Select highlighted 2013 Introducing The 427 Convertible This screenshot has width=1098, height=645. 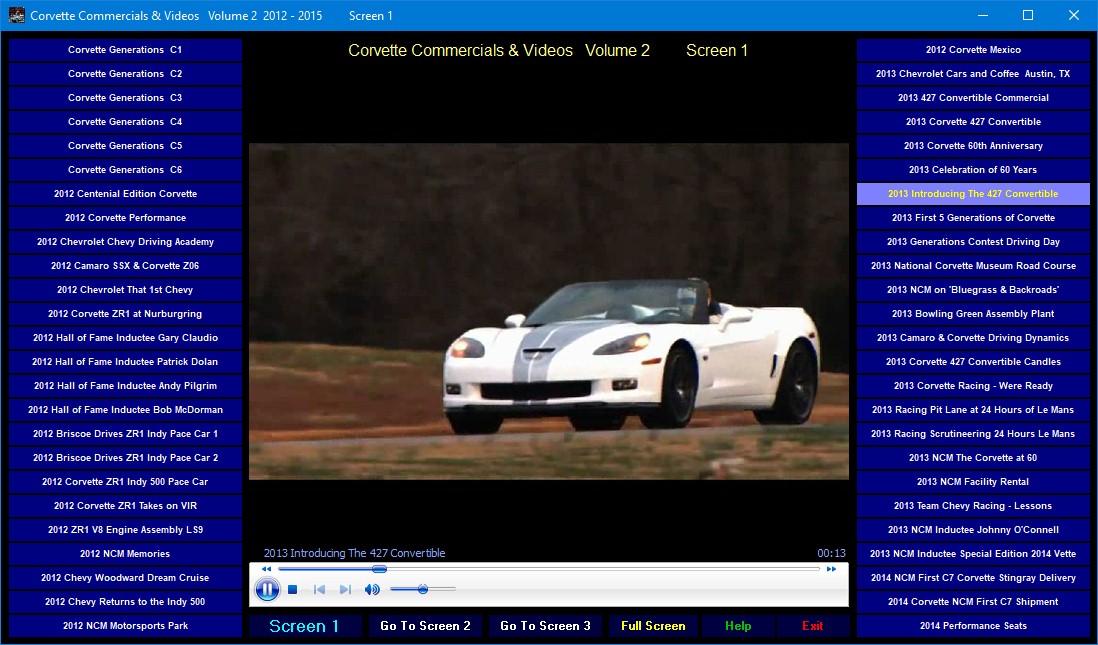(x=973, y=194)
